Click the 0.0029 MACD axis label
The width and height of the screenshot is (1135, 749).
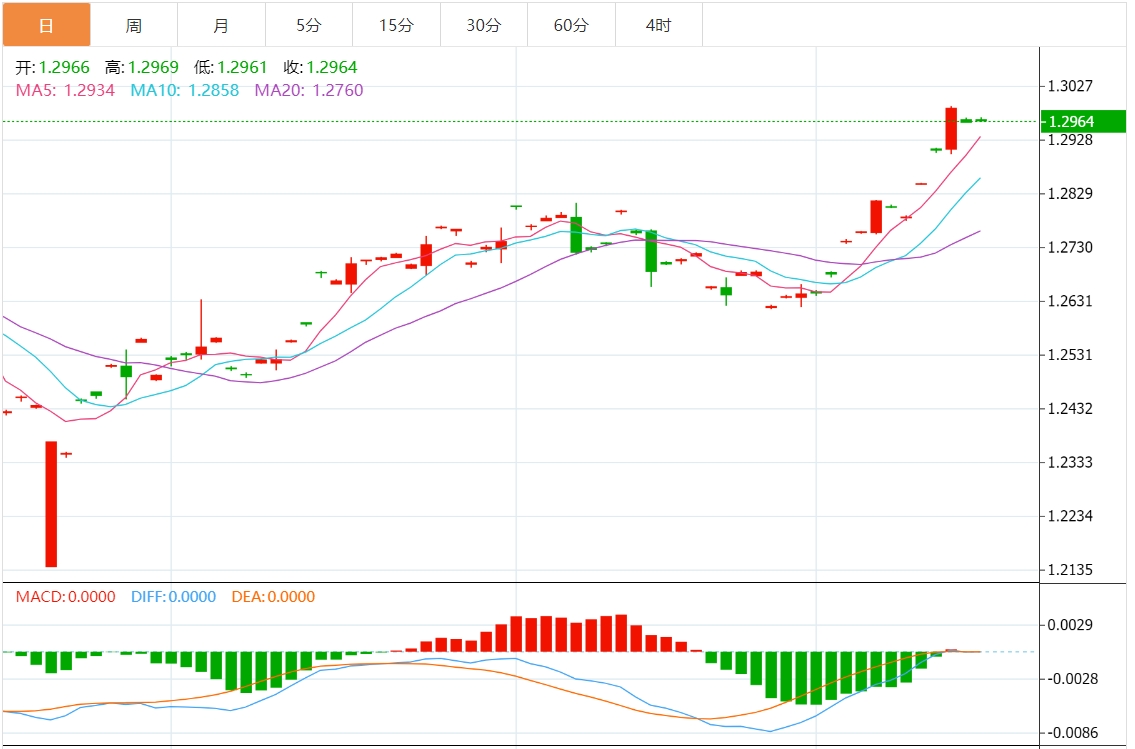pyautogui.click(x=1071, y=625)
